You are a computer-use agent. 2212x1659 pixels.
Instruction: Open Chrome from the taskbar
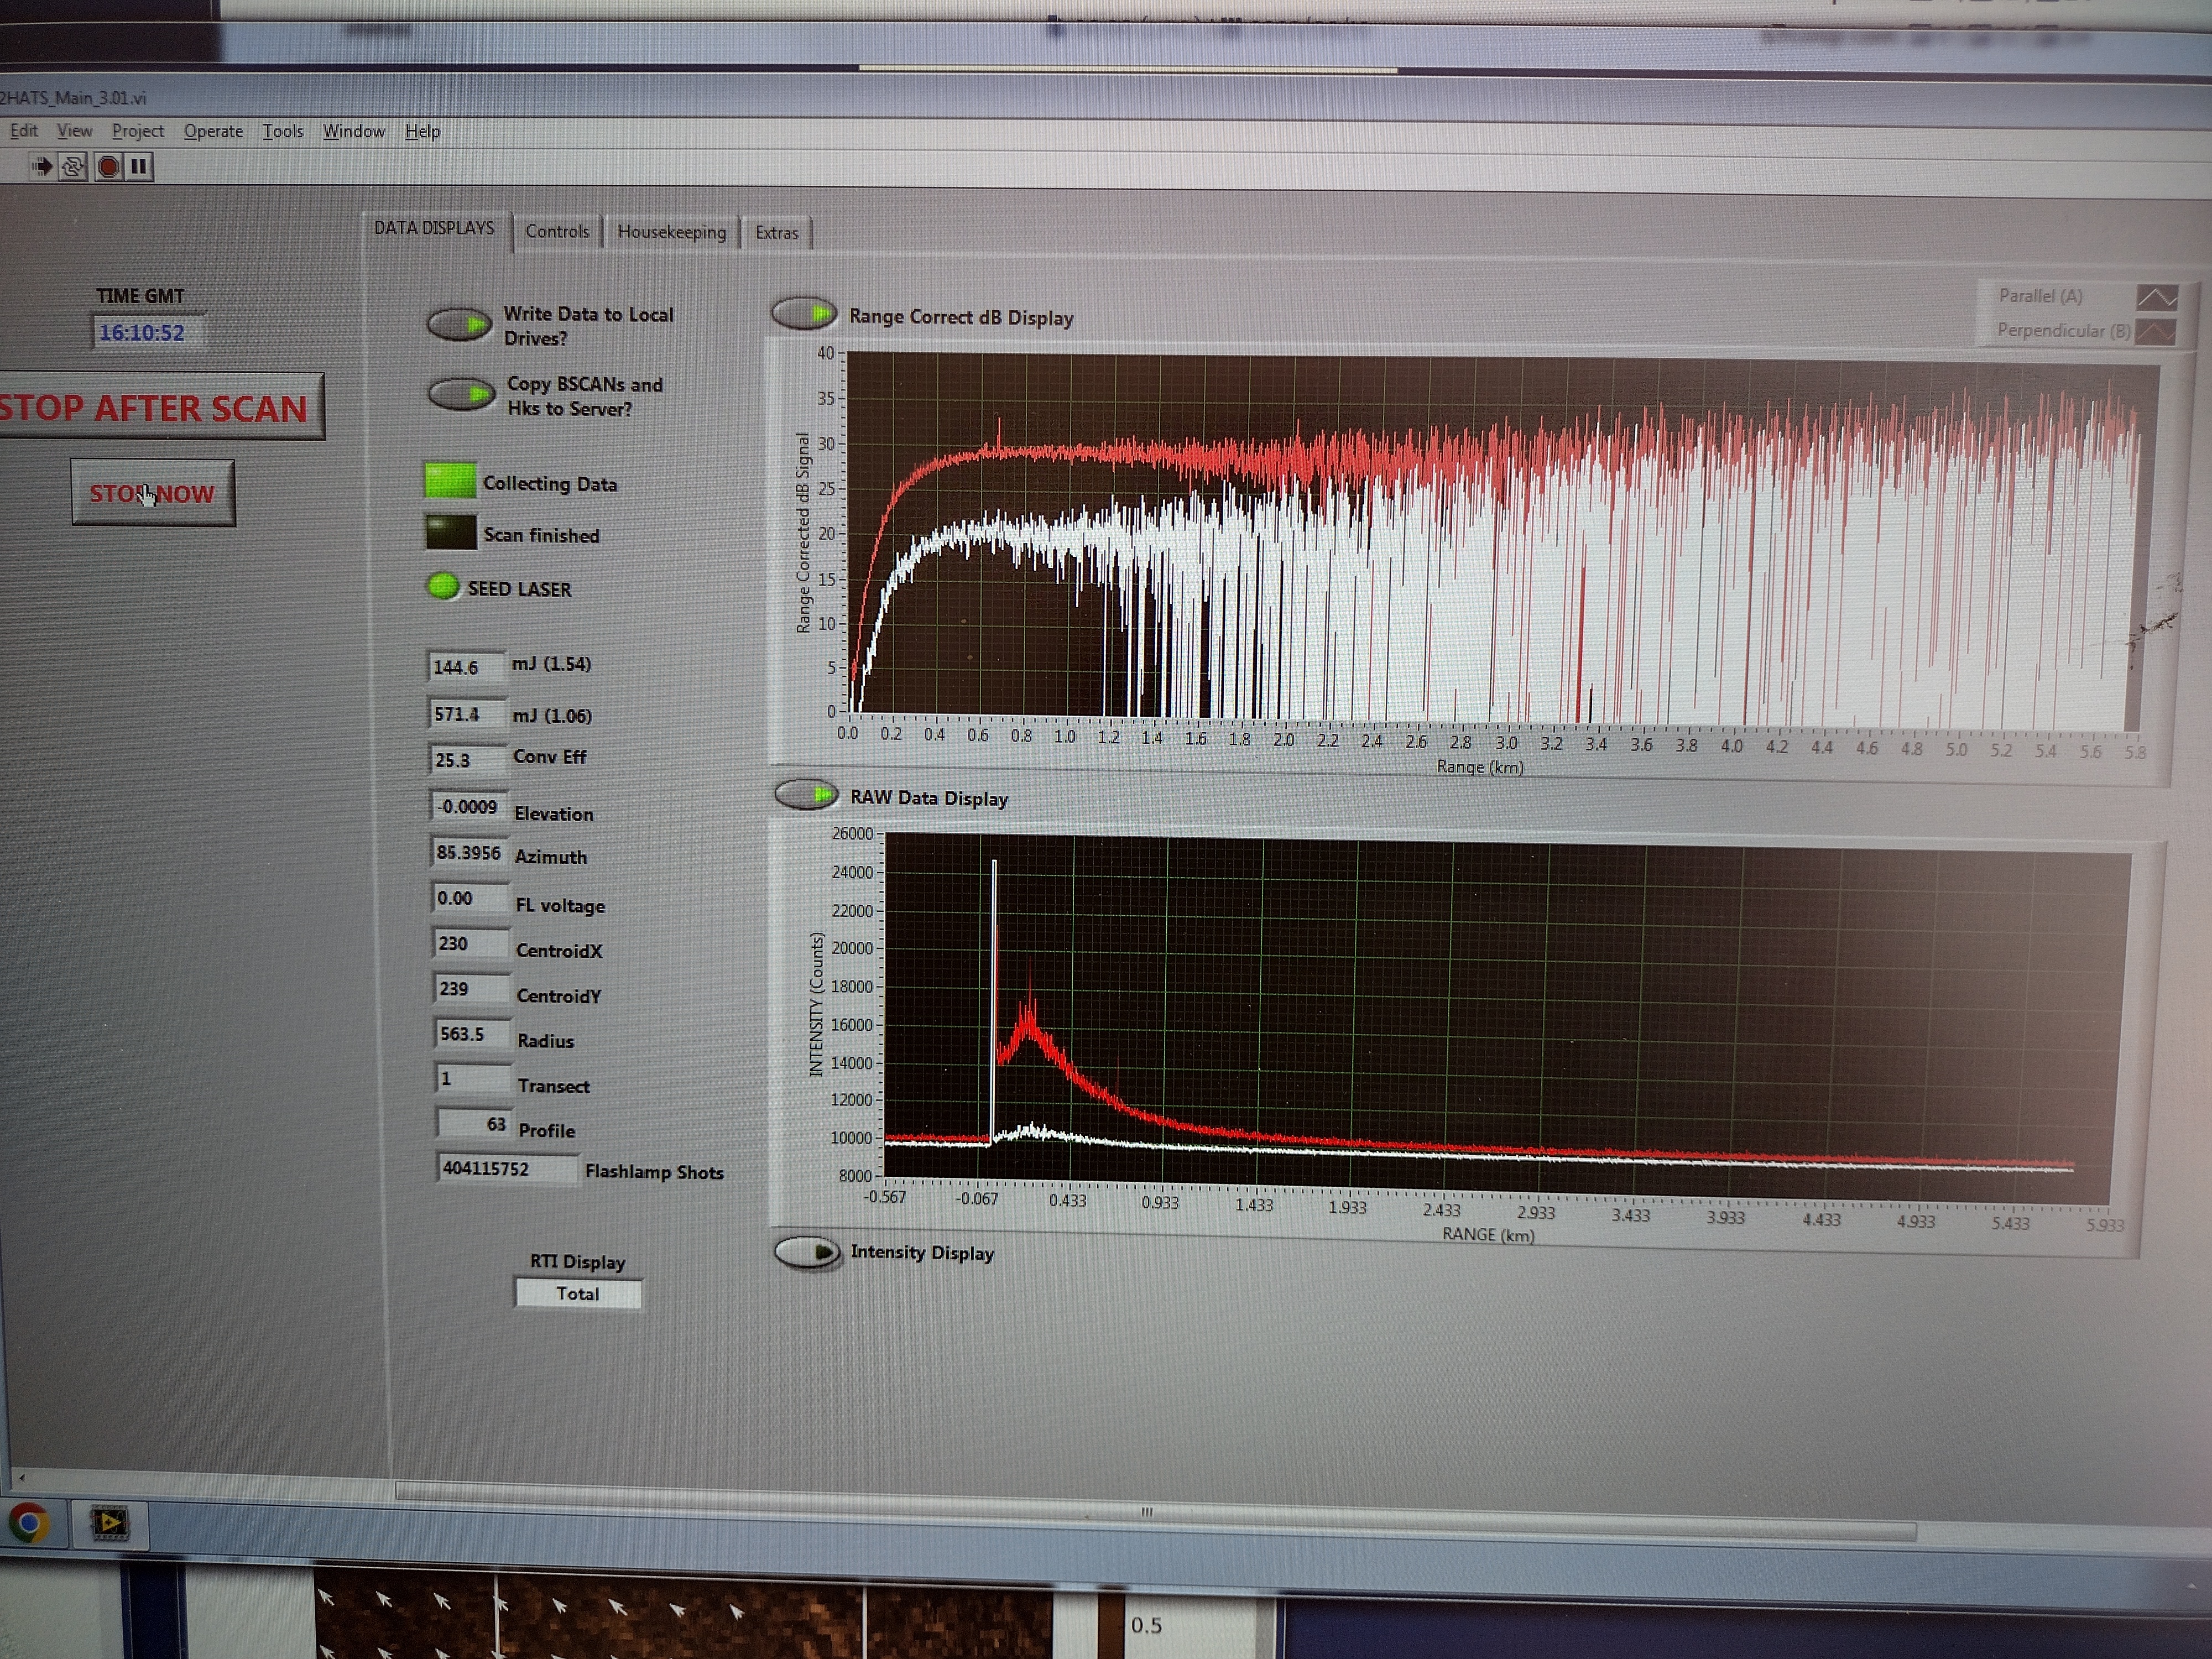click(30, 1523)
